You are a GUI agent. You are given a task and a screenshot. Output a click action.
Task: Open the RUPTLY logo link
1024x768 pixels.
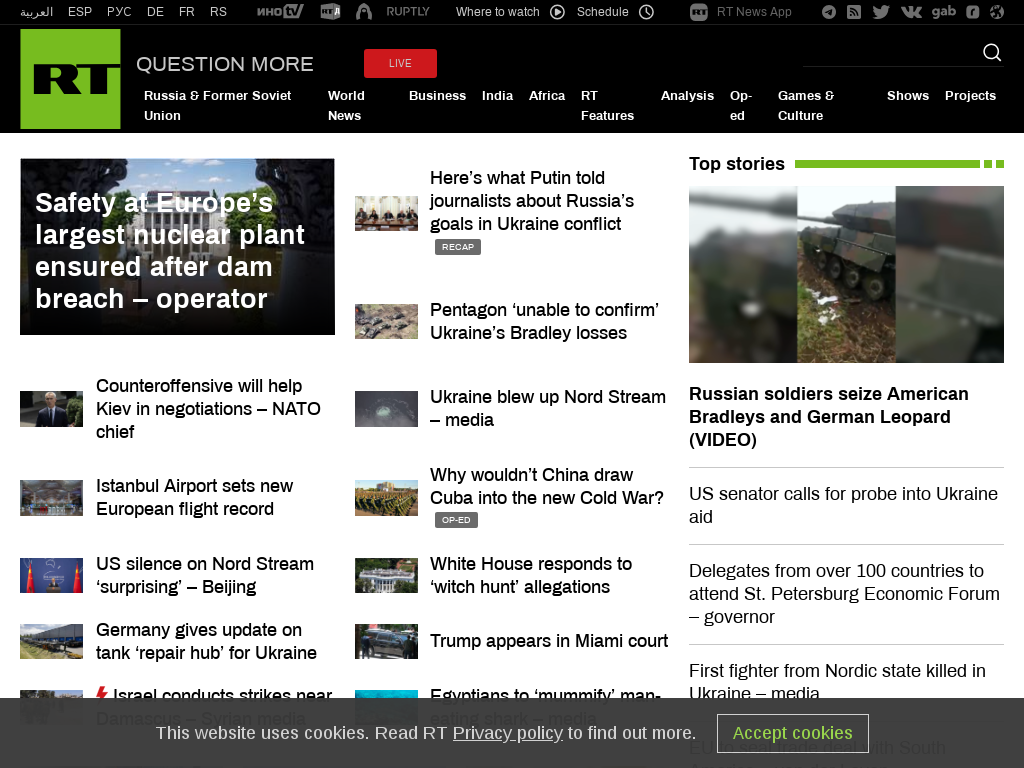click(408, 12)
